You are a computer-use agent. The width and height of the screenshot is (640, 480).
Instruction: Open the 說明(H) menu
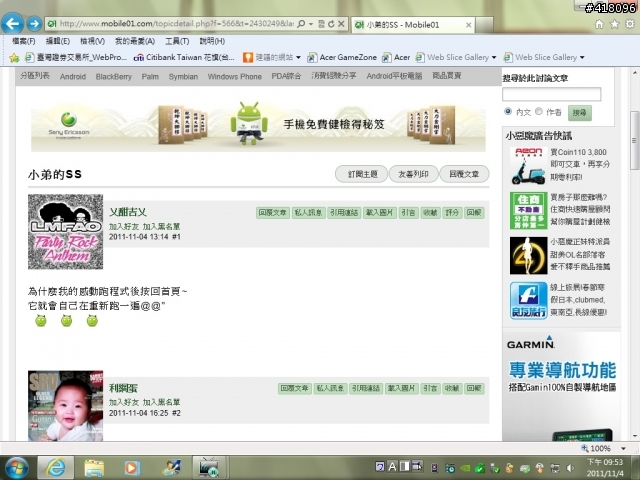click(x=212, y=41)
